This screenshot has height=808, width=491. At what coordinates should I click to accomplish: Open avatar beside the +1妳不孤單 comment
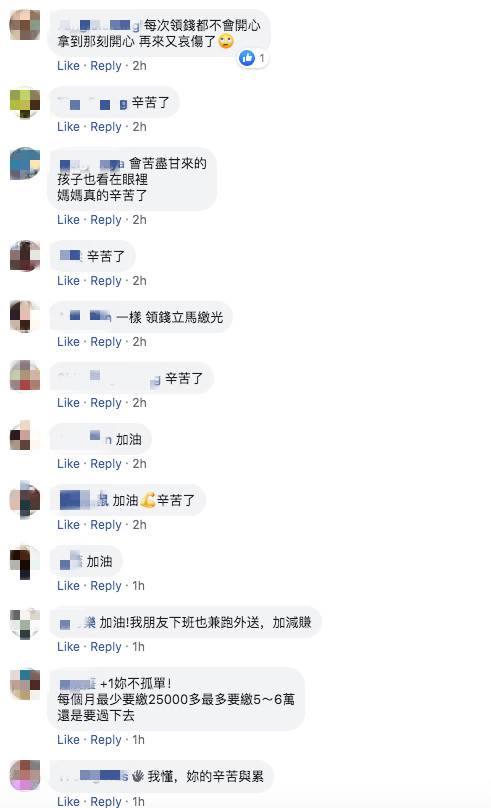click(25, 684)
